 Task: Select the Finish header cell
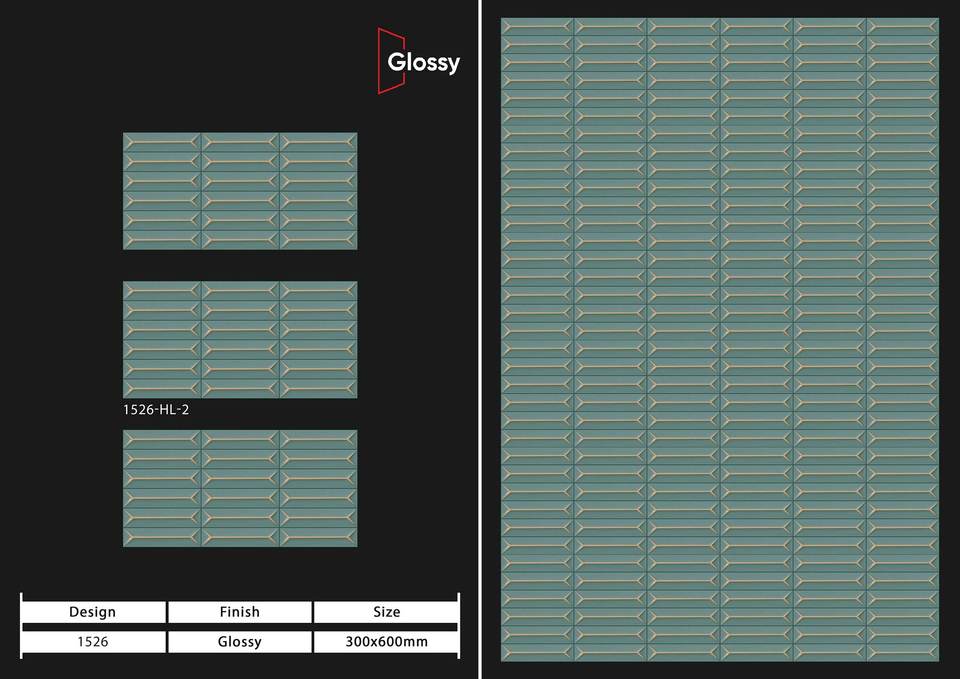(239, 612)
